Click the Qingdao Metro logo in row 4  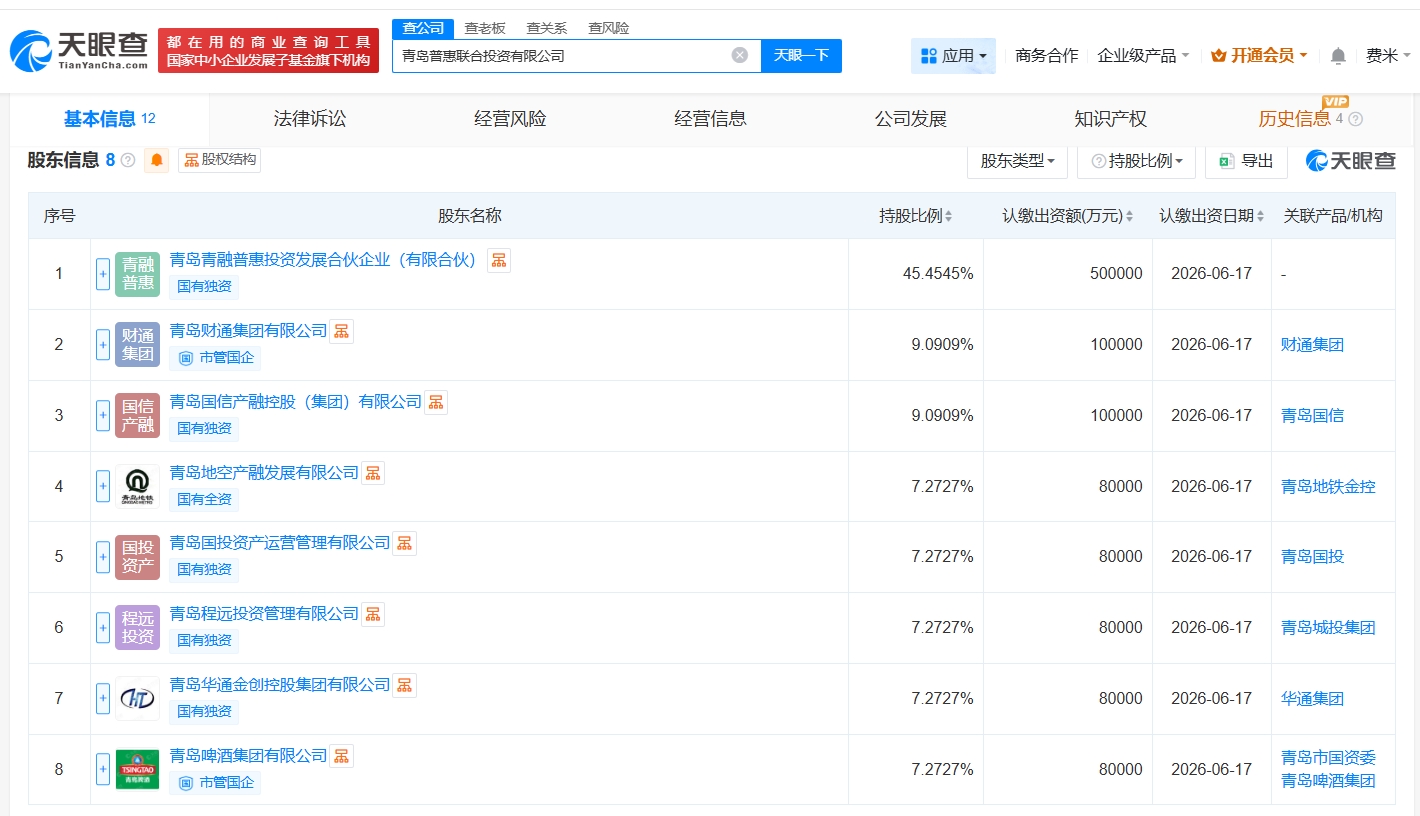click(137, 486)
